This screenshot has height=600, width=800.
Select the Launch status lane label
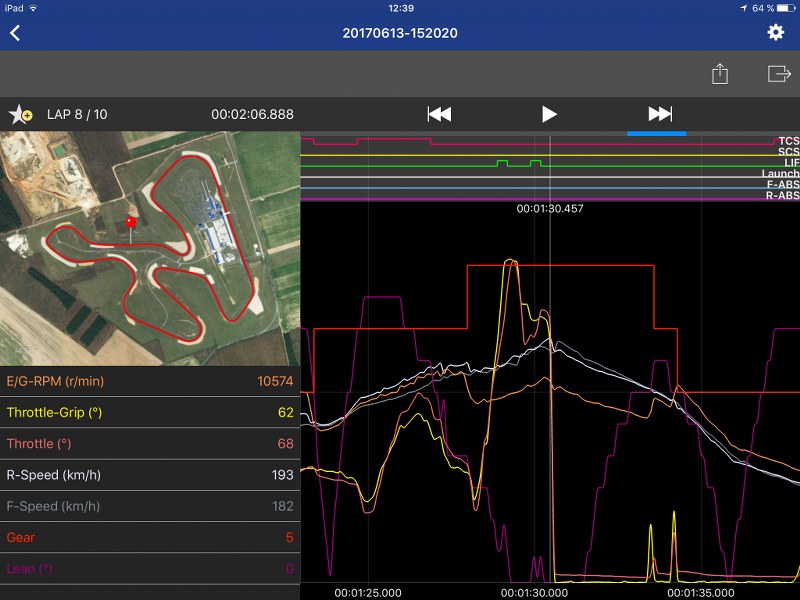780,173
